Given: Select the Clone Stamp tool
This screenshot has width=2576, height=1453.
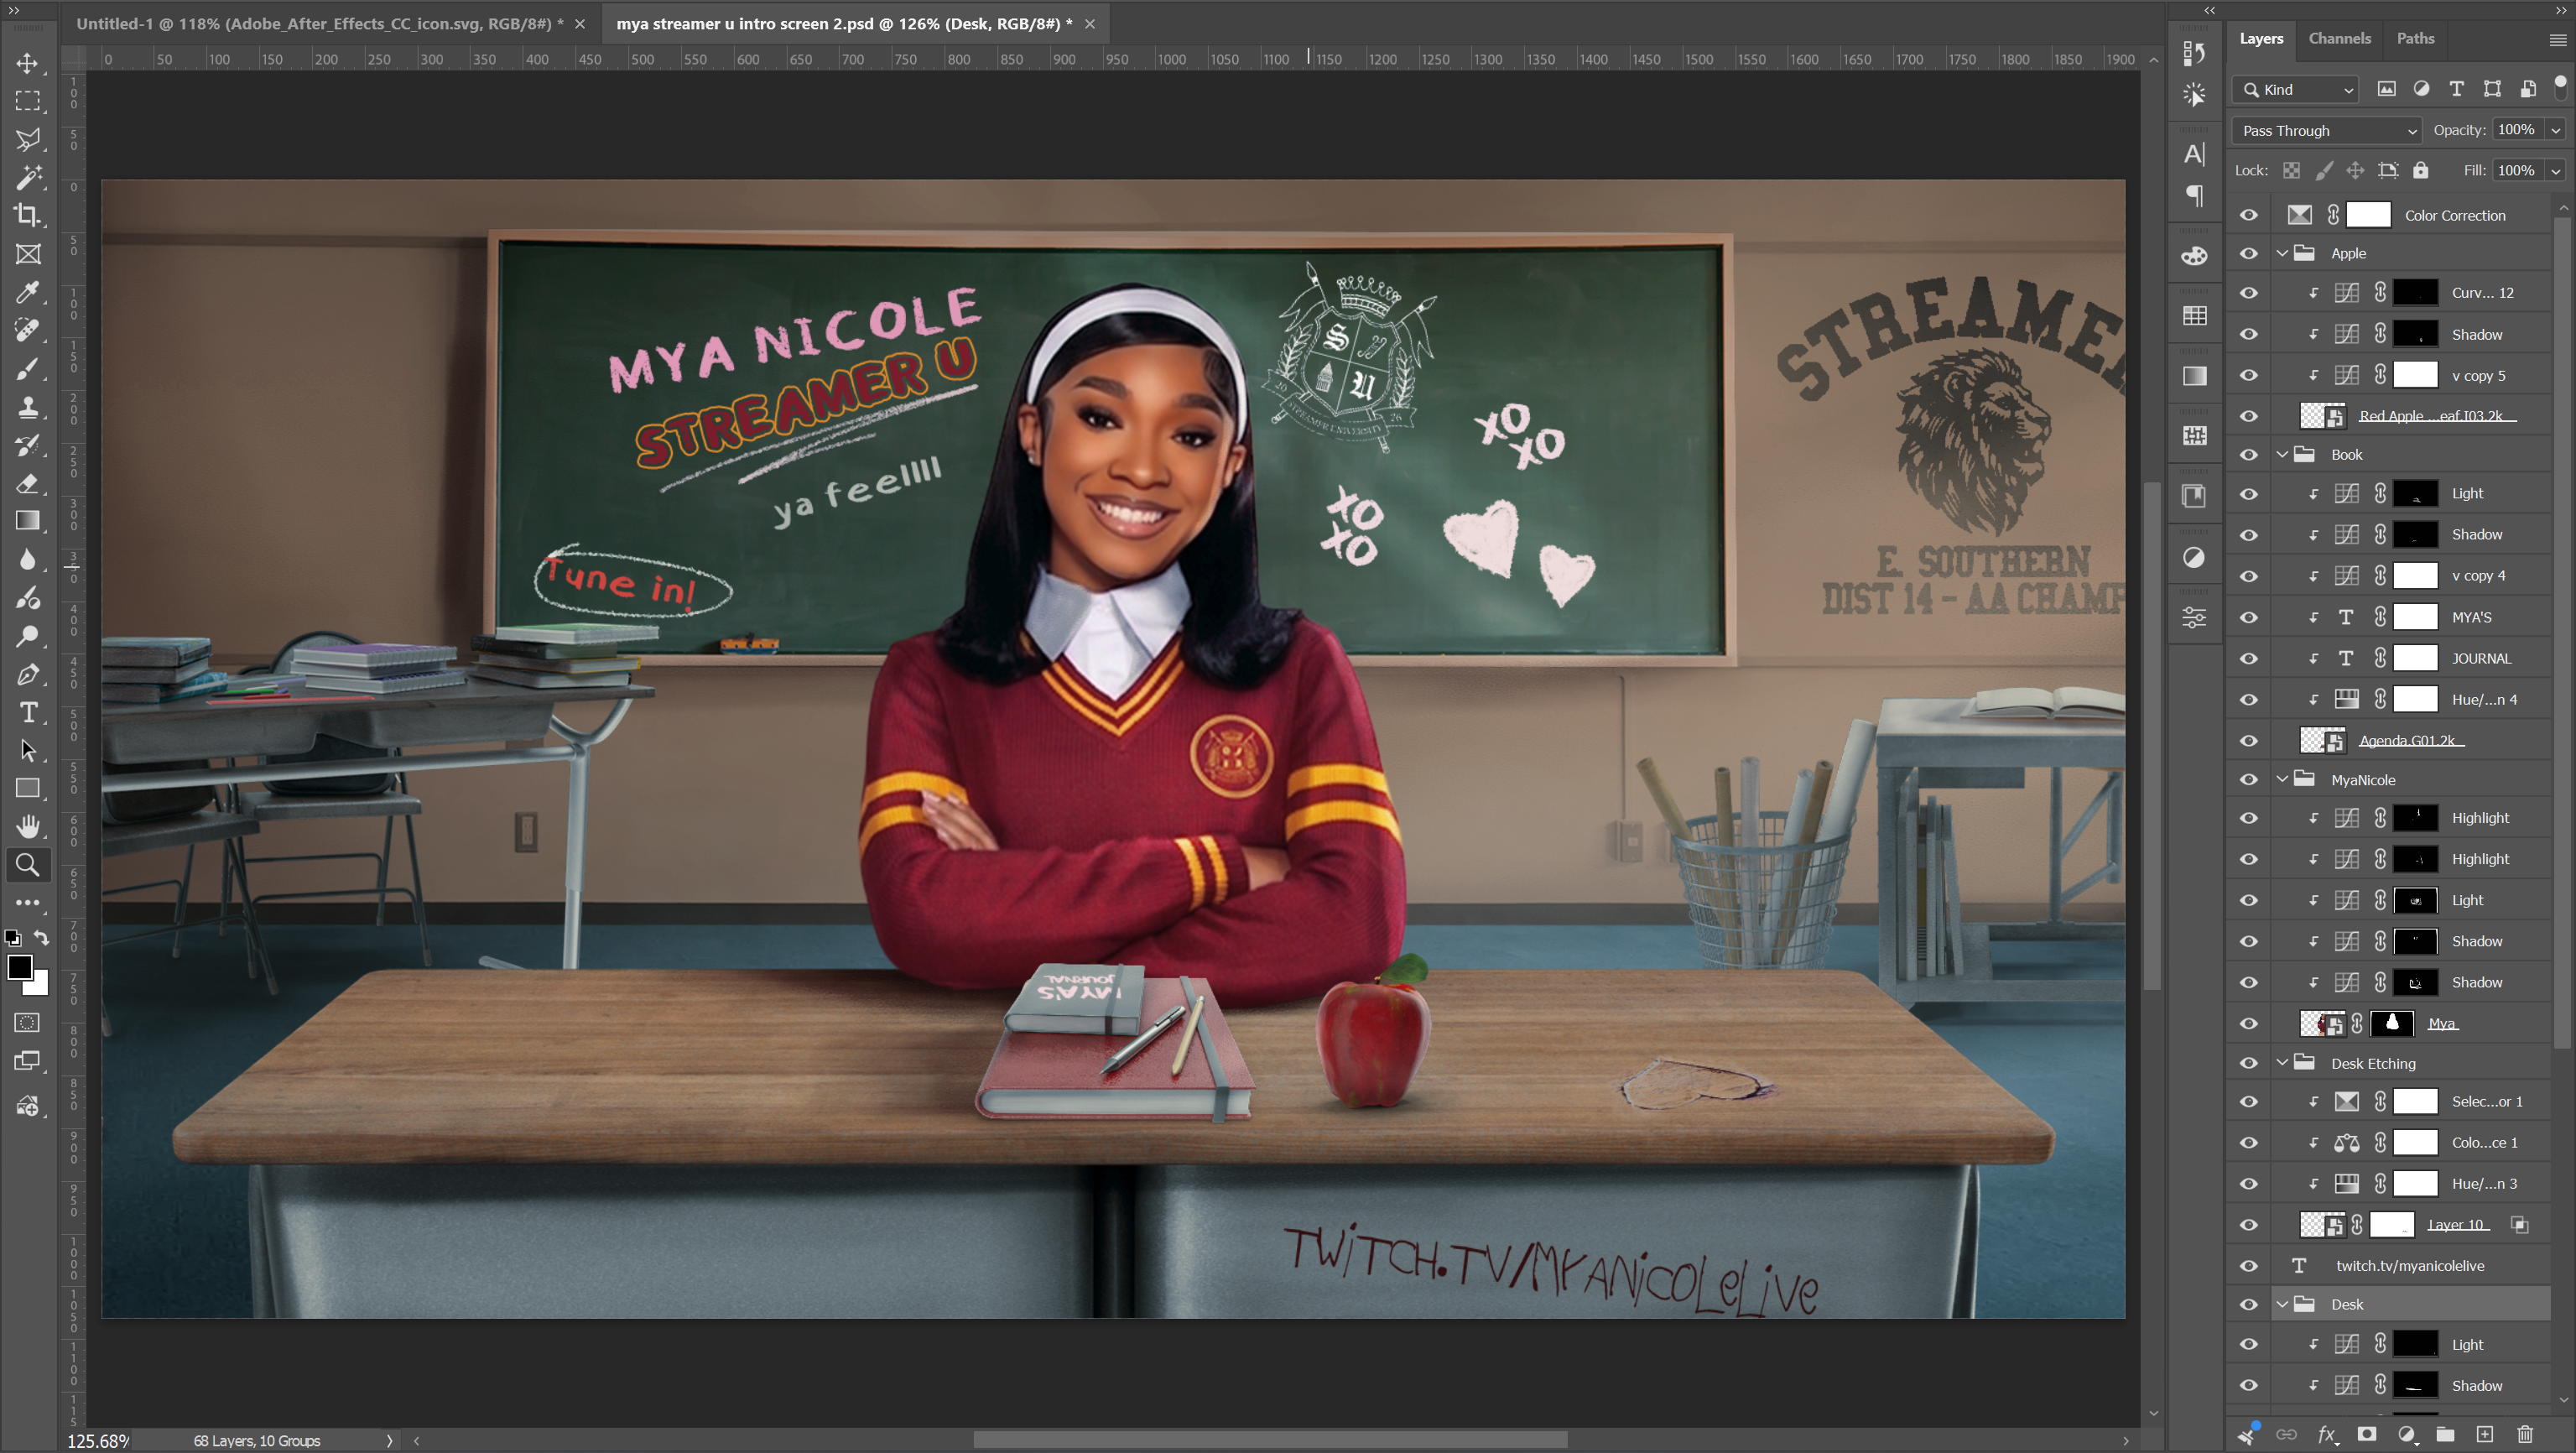Looking at the screenshot, I should tap(27, 407).
